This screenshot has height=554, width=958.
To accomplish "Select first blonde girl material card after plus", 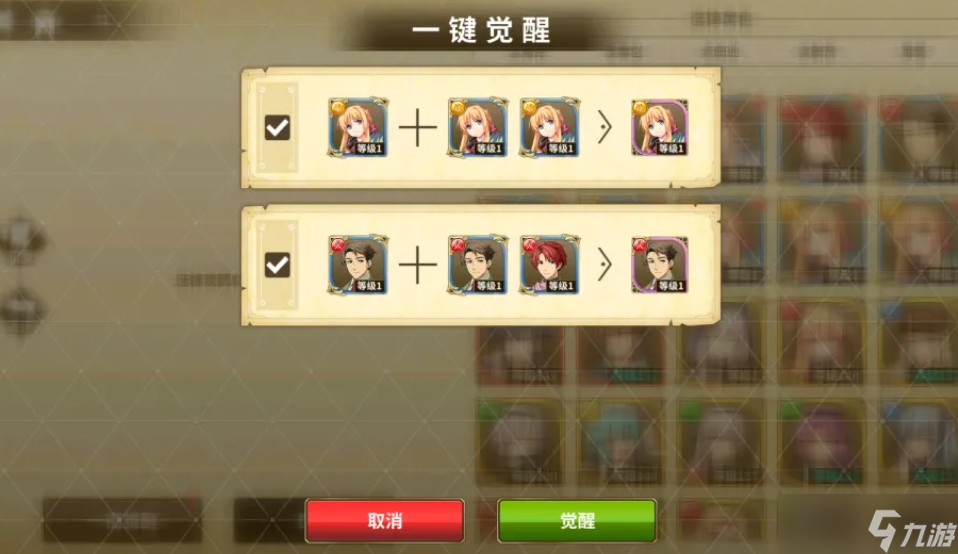I will [x=478, y=127].
